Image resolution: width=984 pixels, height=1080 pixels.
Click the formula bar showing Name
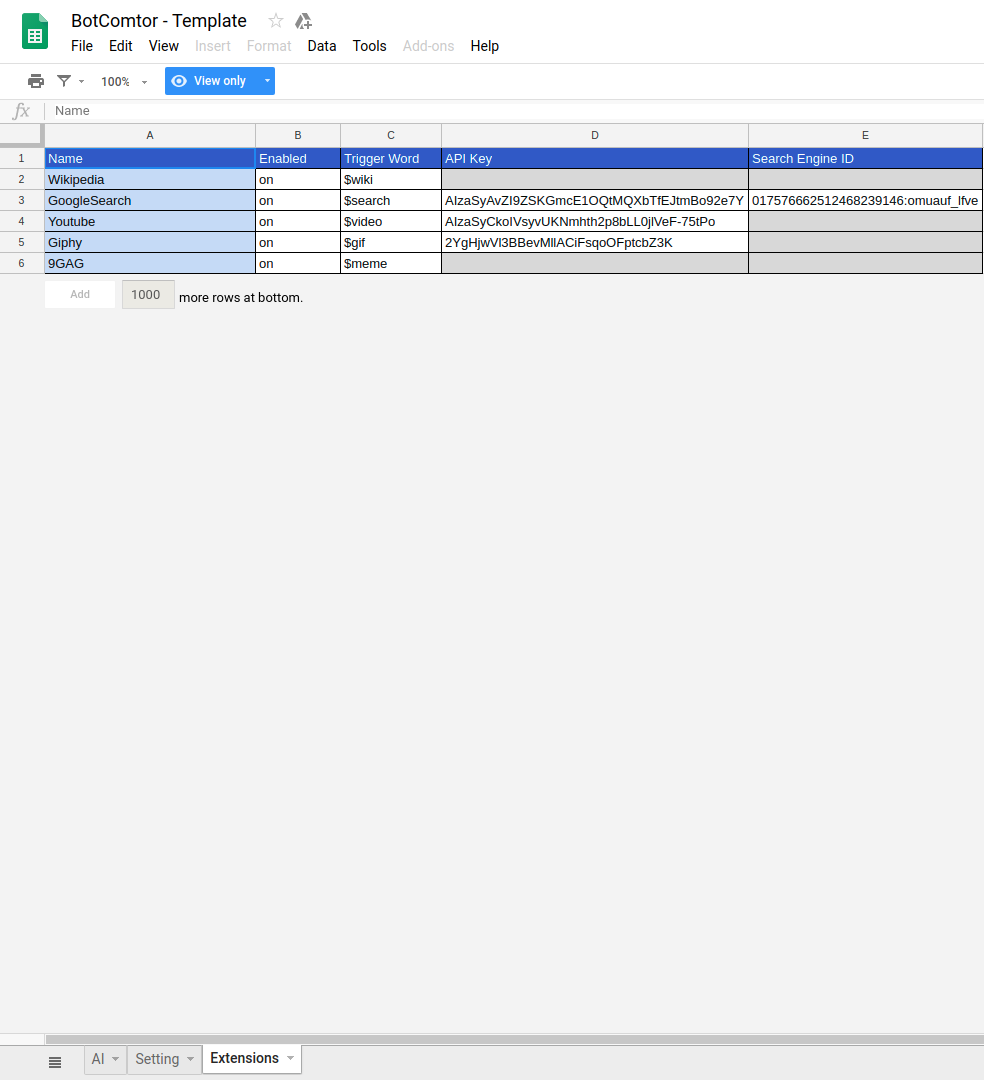tap(516, 111)
